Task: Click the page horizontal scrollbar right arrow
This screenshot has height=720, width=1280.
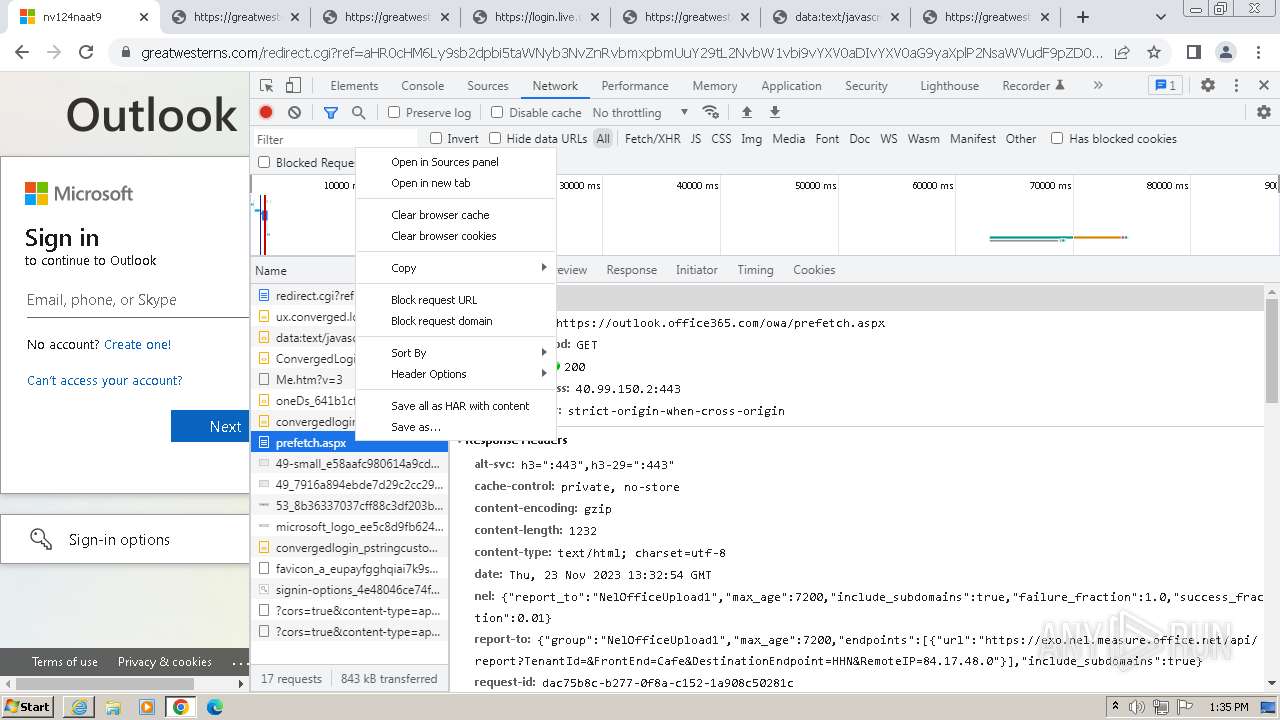Action: point(241,684)
